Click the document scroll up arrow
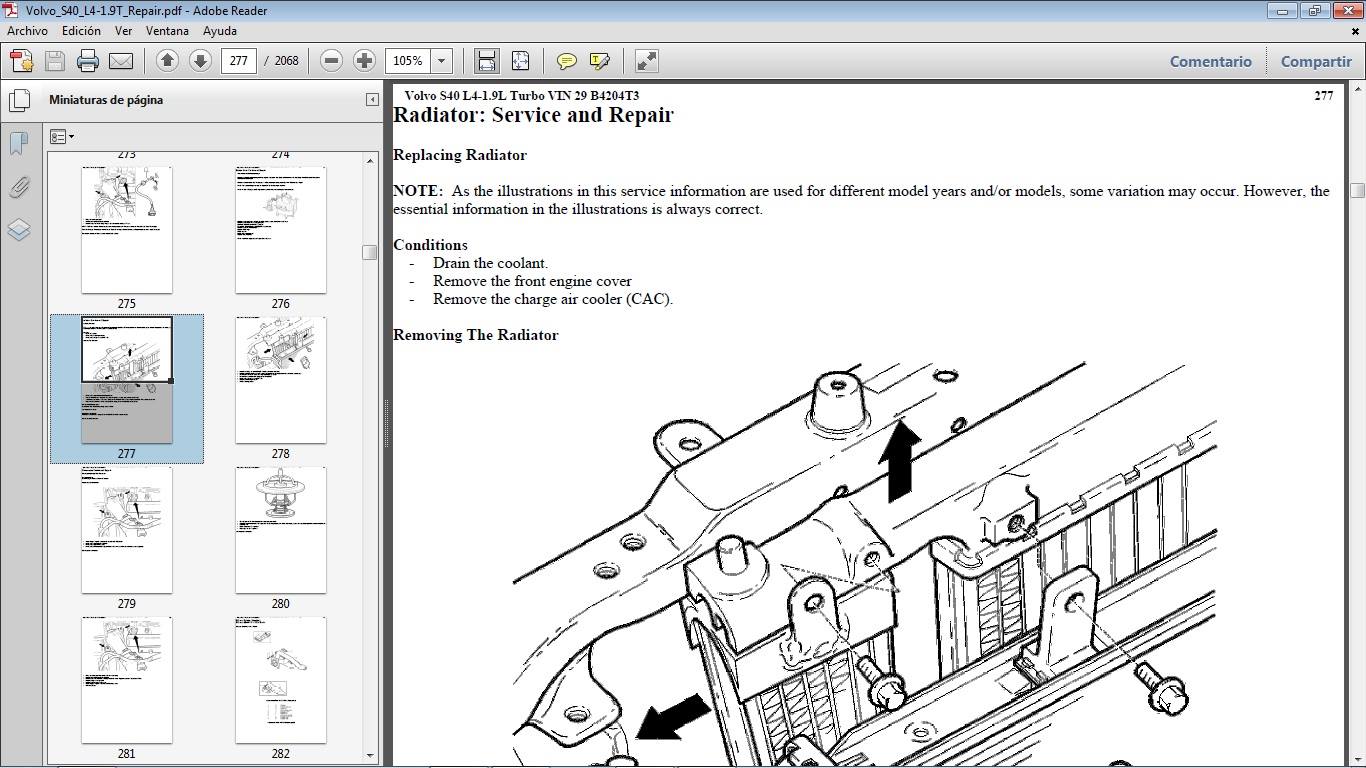The height and width of the screenshot is (768, 1366). [x=1357, y=90]
